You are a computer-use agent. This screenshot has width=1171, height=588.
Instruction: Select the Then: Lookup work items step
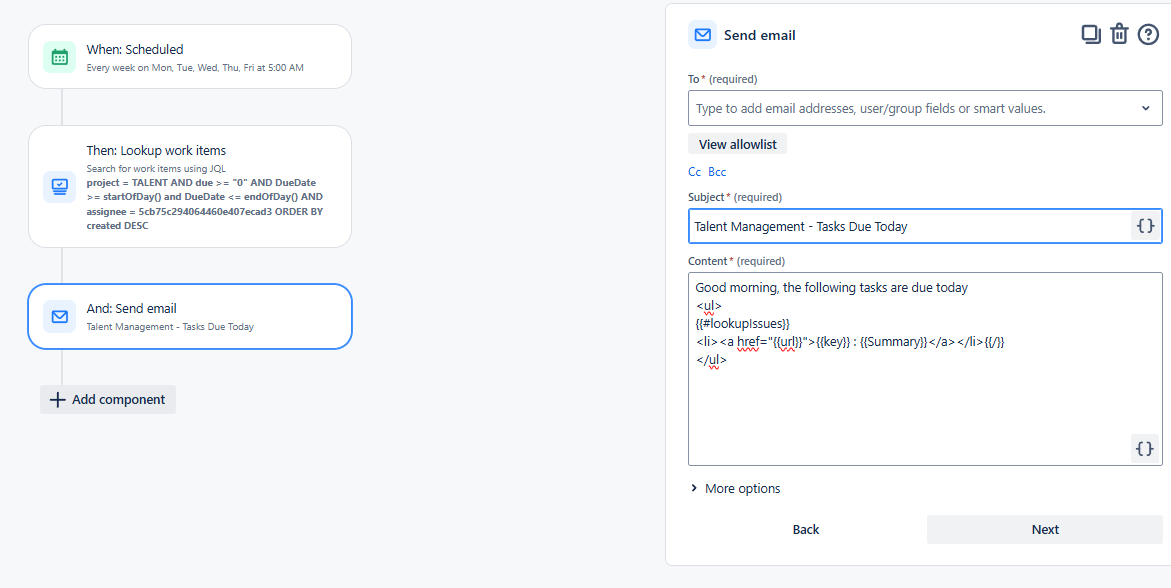click(190, 186)
